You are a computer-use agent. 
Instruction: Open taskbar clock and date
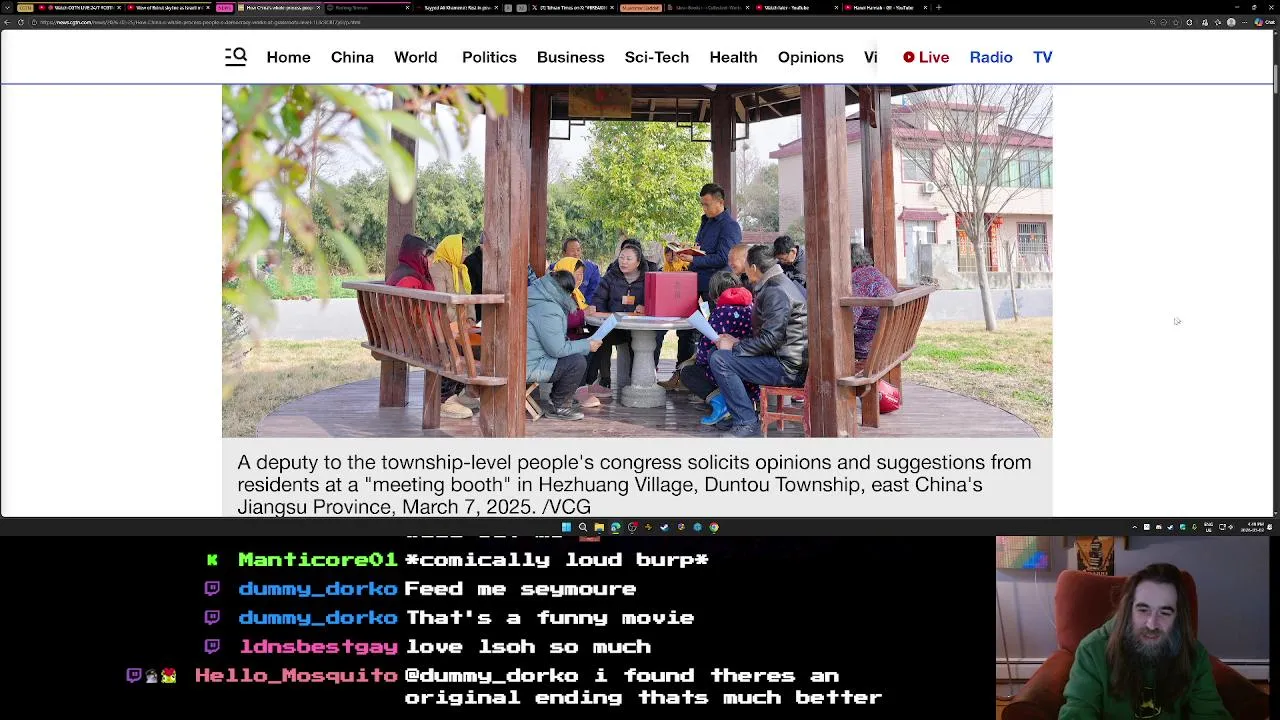[x=1255, y=527]
